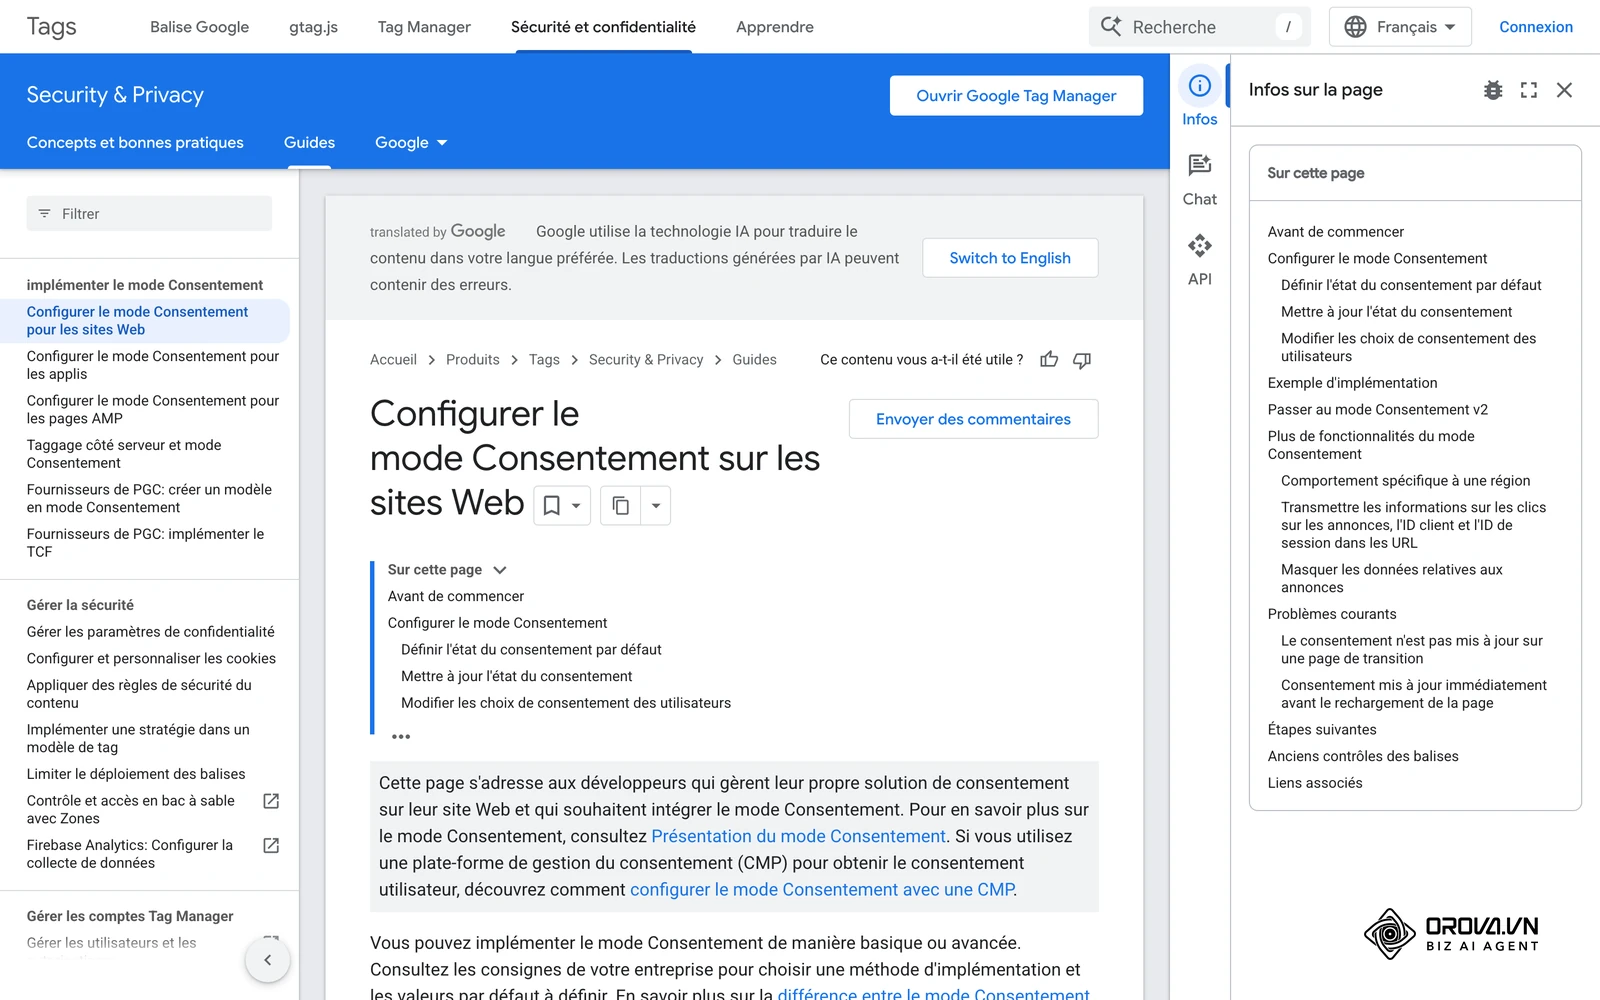Screen dimensions: 1600x1000
Task: Expand the Google dropdown in blue header
Action: click(x=411, y=143)
